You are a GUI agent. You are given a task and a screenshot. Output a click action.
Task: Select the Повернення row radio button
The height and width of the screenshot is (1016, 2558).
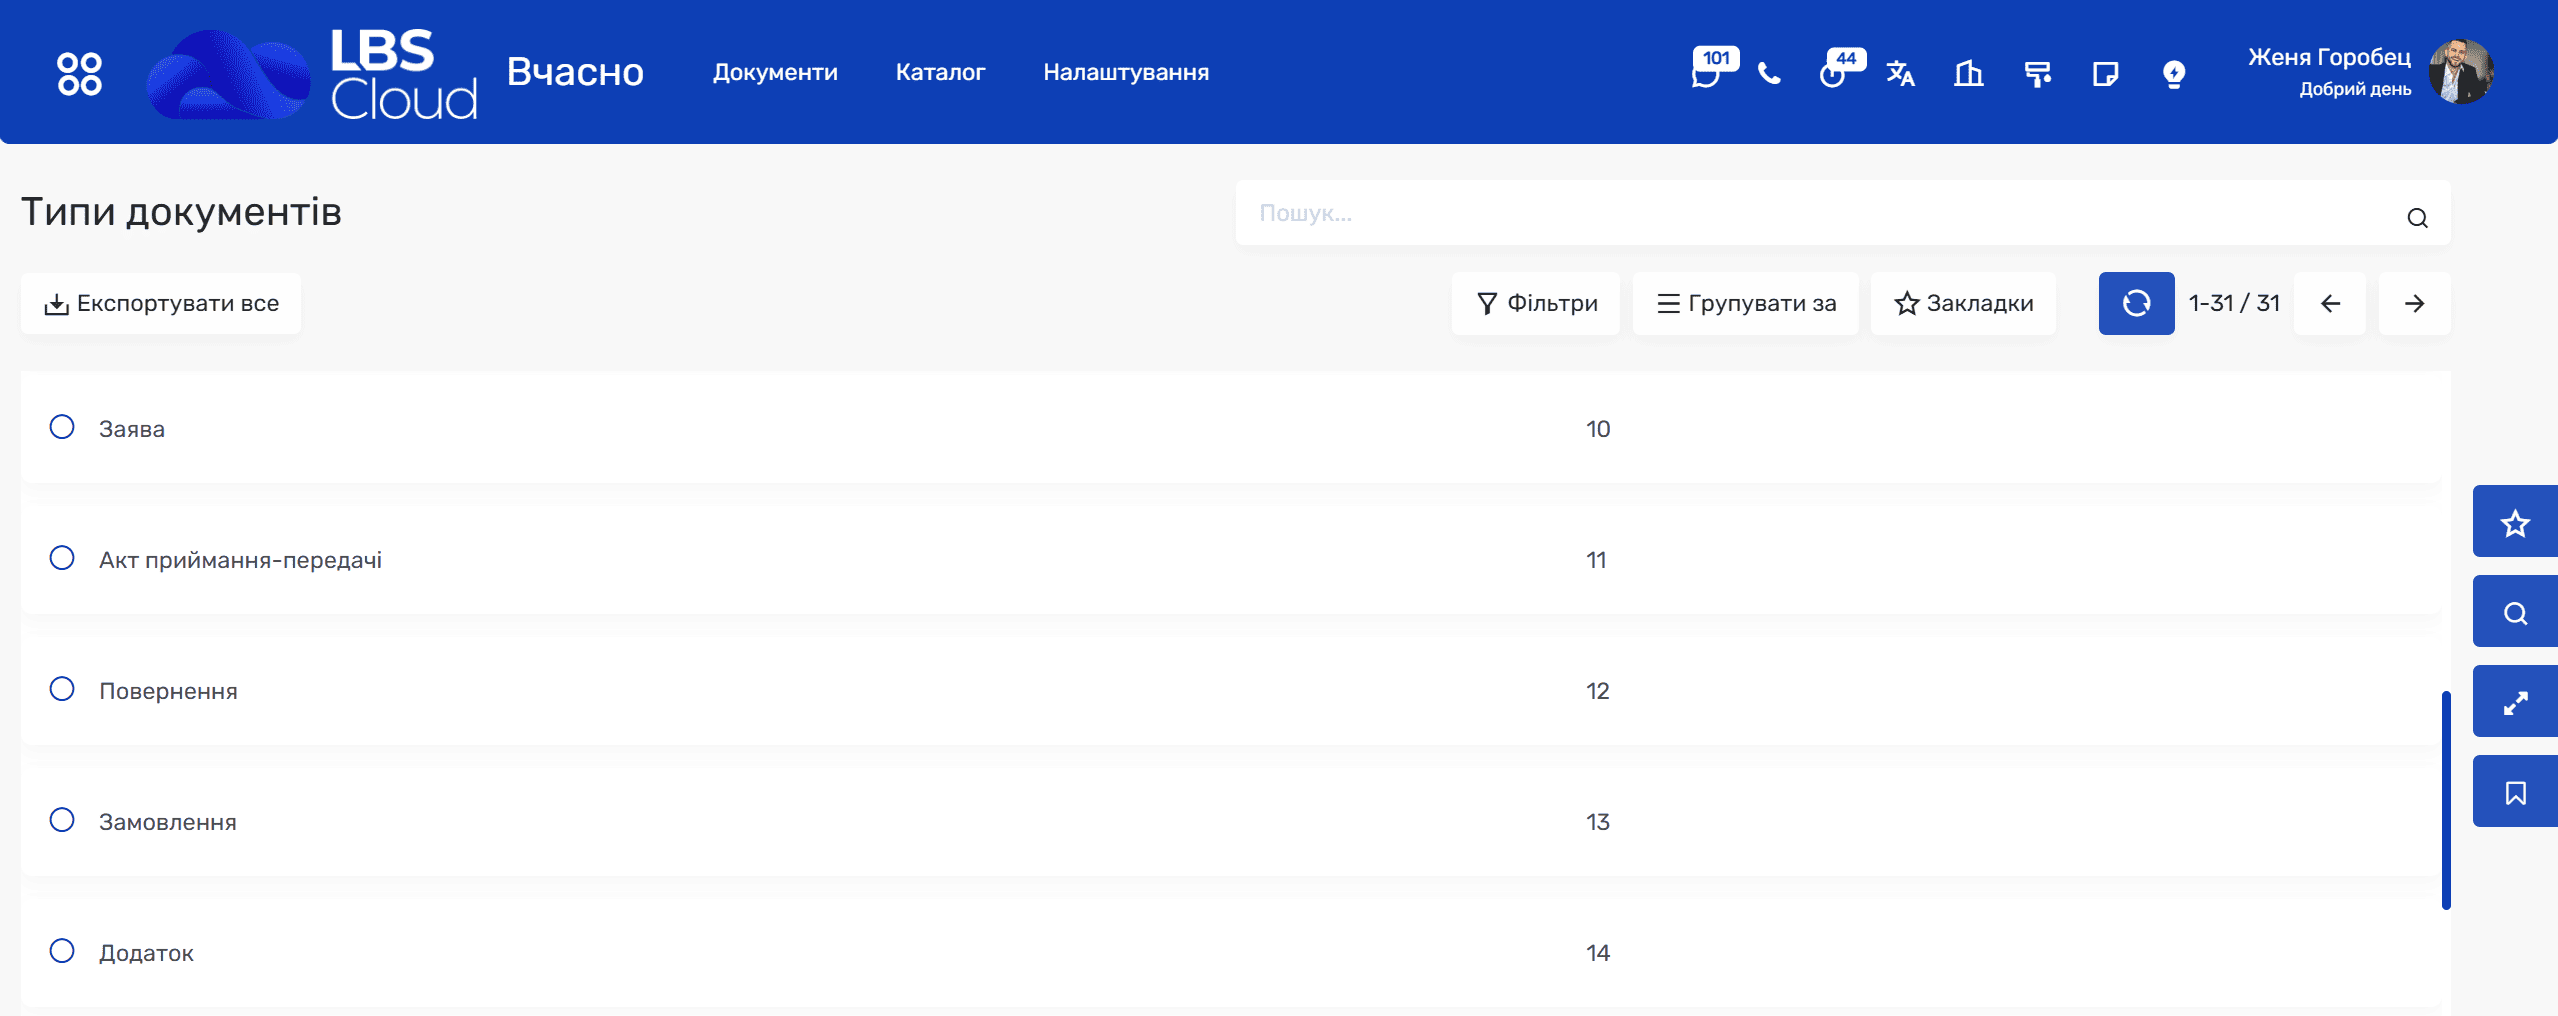pos(62,689)
